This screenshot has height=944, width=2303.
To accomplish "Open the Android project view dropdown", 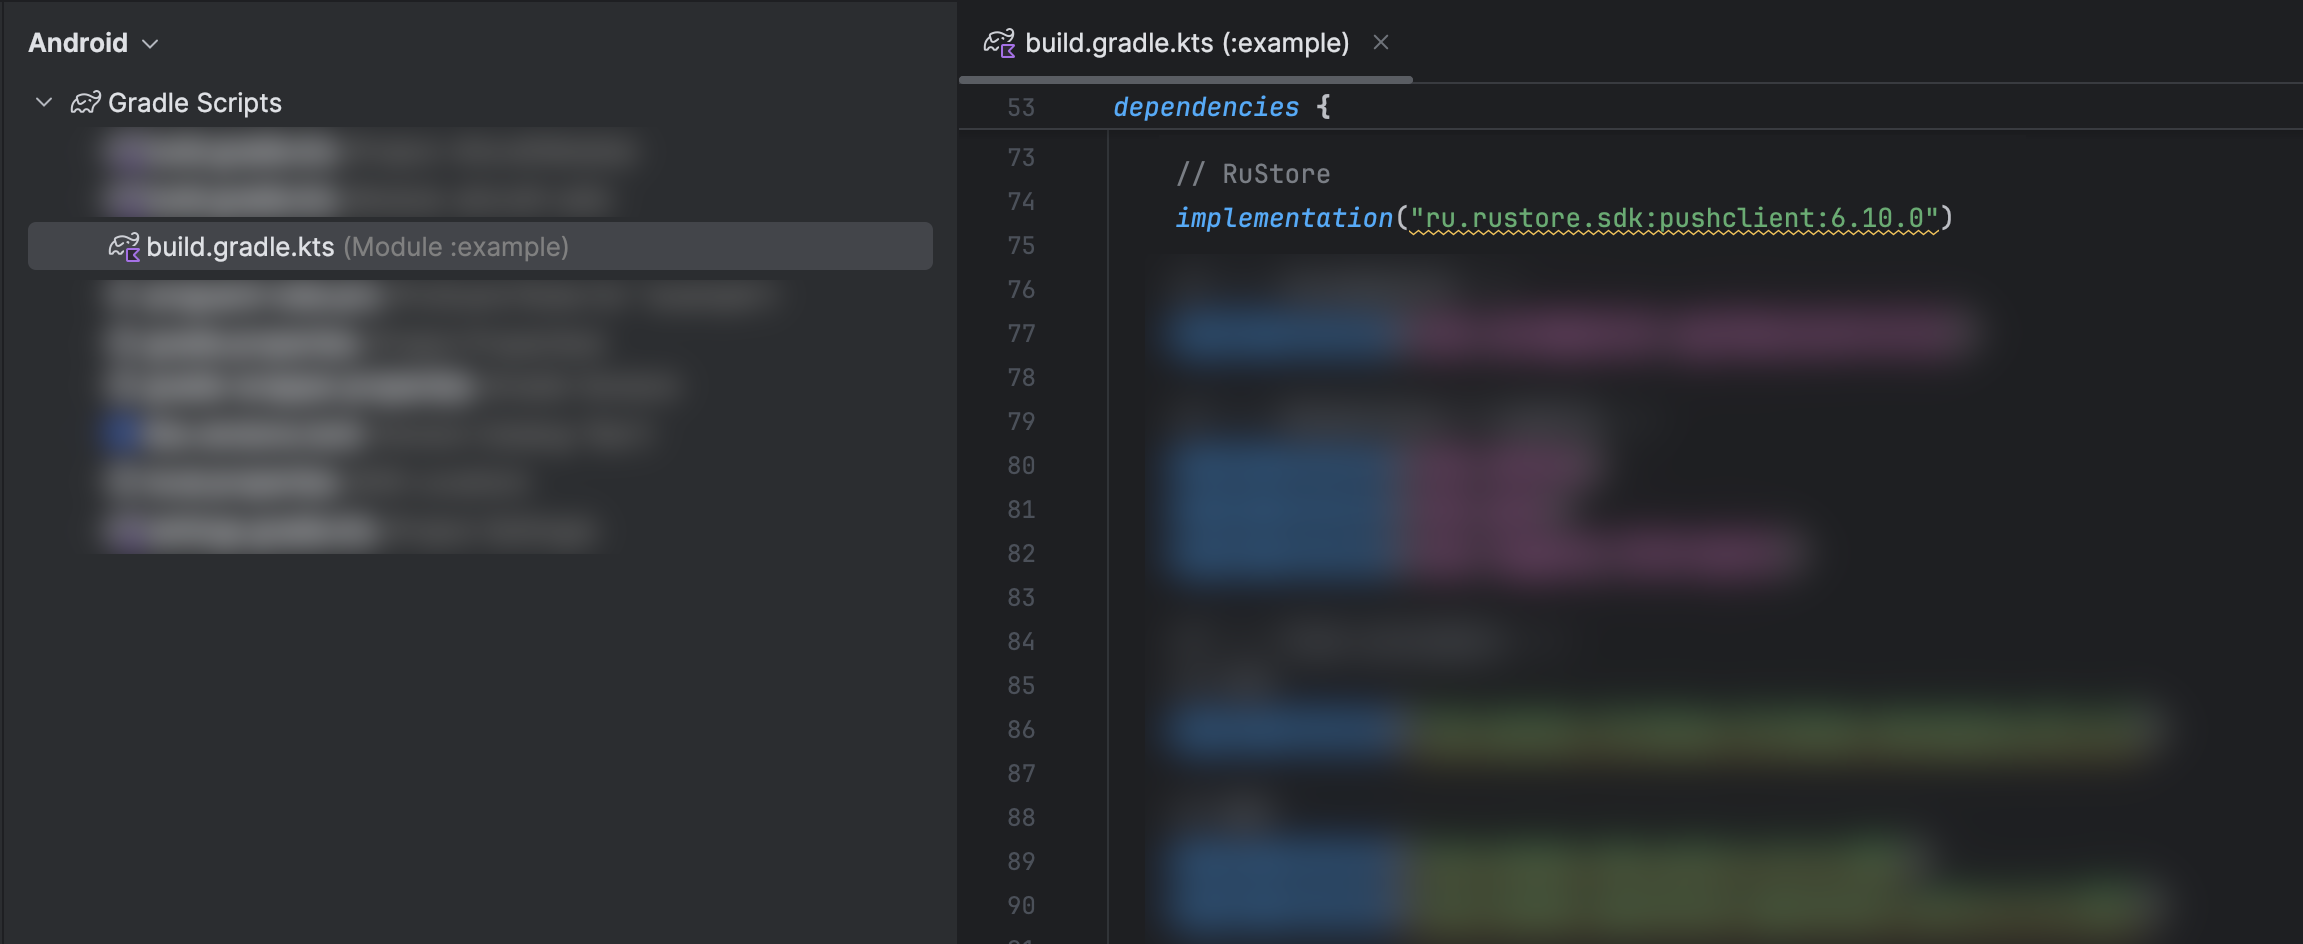I will tap(92, 43).
